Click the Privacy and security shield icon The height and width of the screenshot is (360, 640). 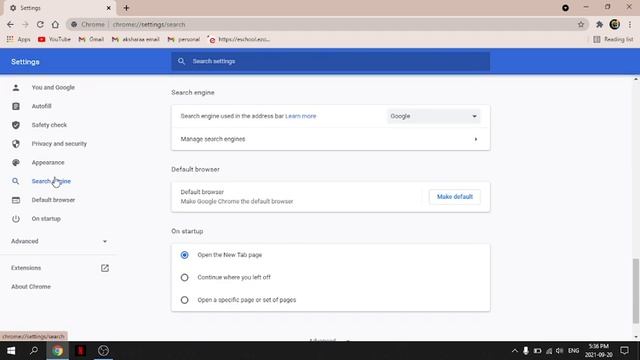[16, 144]
